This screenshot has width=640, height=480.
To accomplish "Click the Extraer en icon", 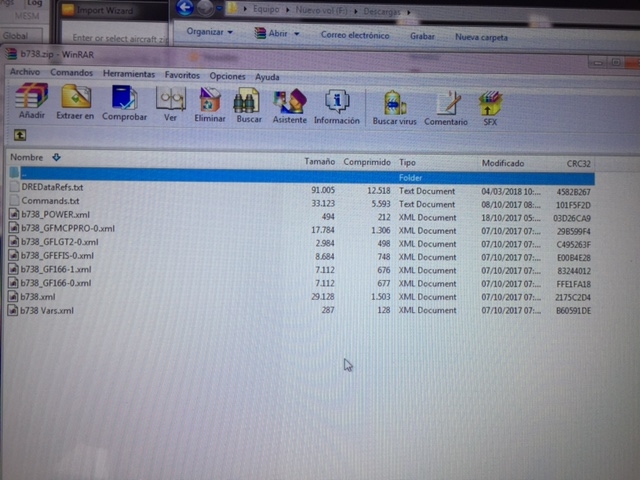I will click(76, 101).
